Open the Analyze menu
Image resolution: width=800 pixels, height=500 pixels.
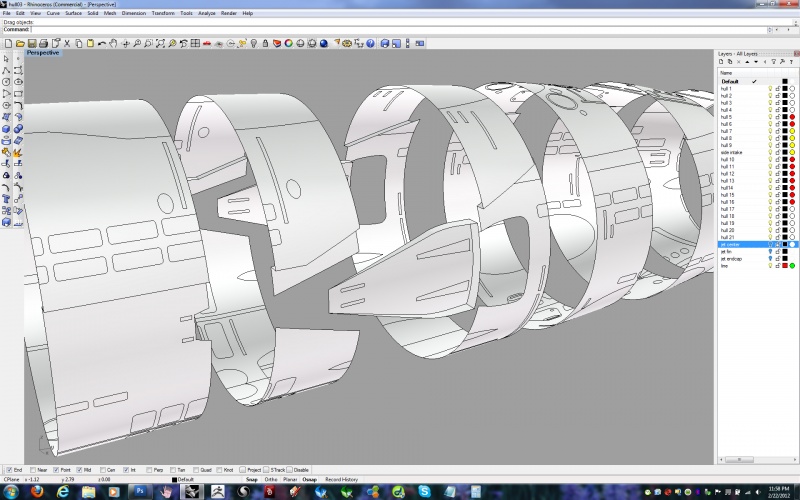coord(207,13)
